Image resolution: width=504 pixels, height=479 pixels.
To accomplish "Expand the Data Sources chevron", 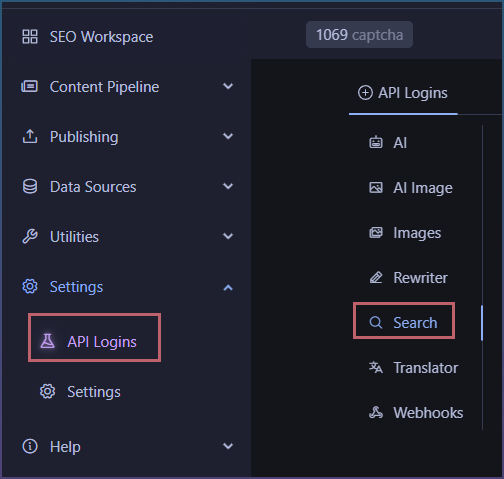I will (x=228, y=186).
